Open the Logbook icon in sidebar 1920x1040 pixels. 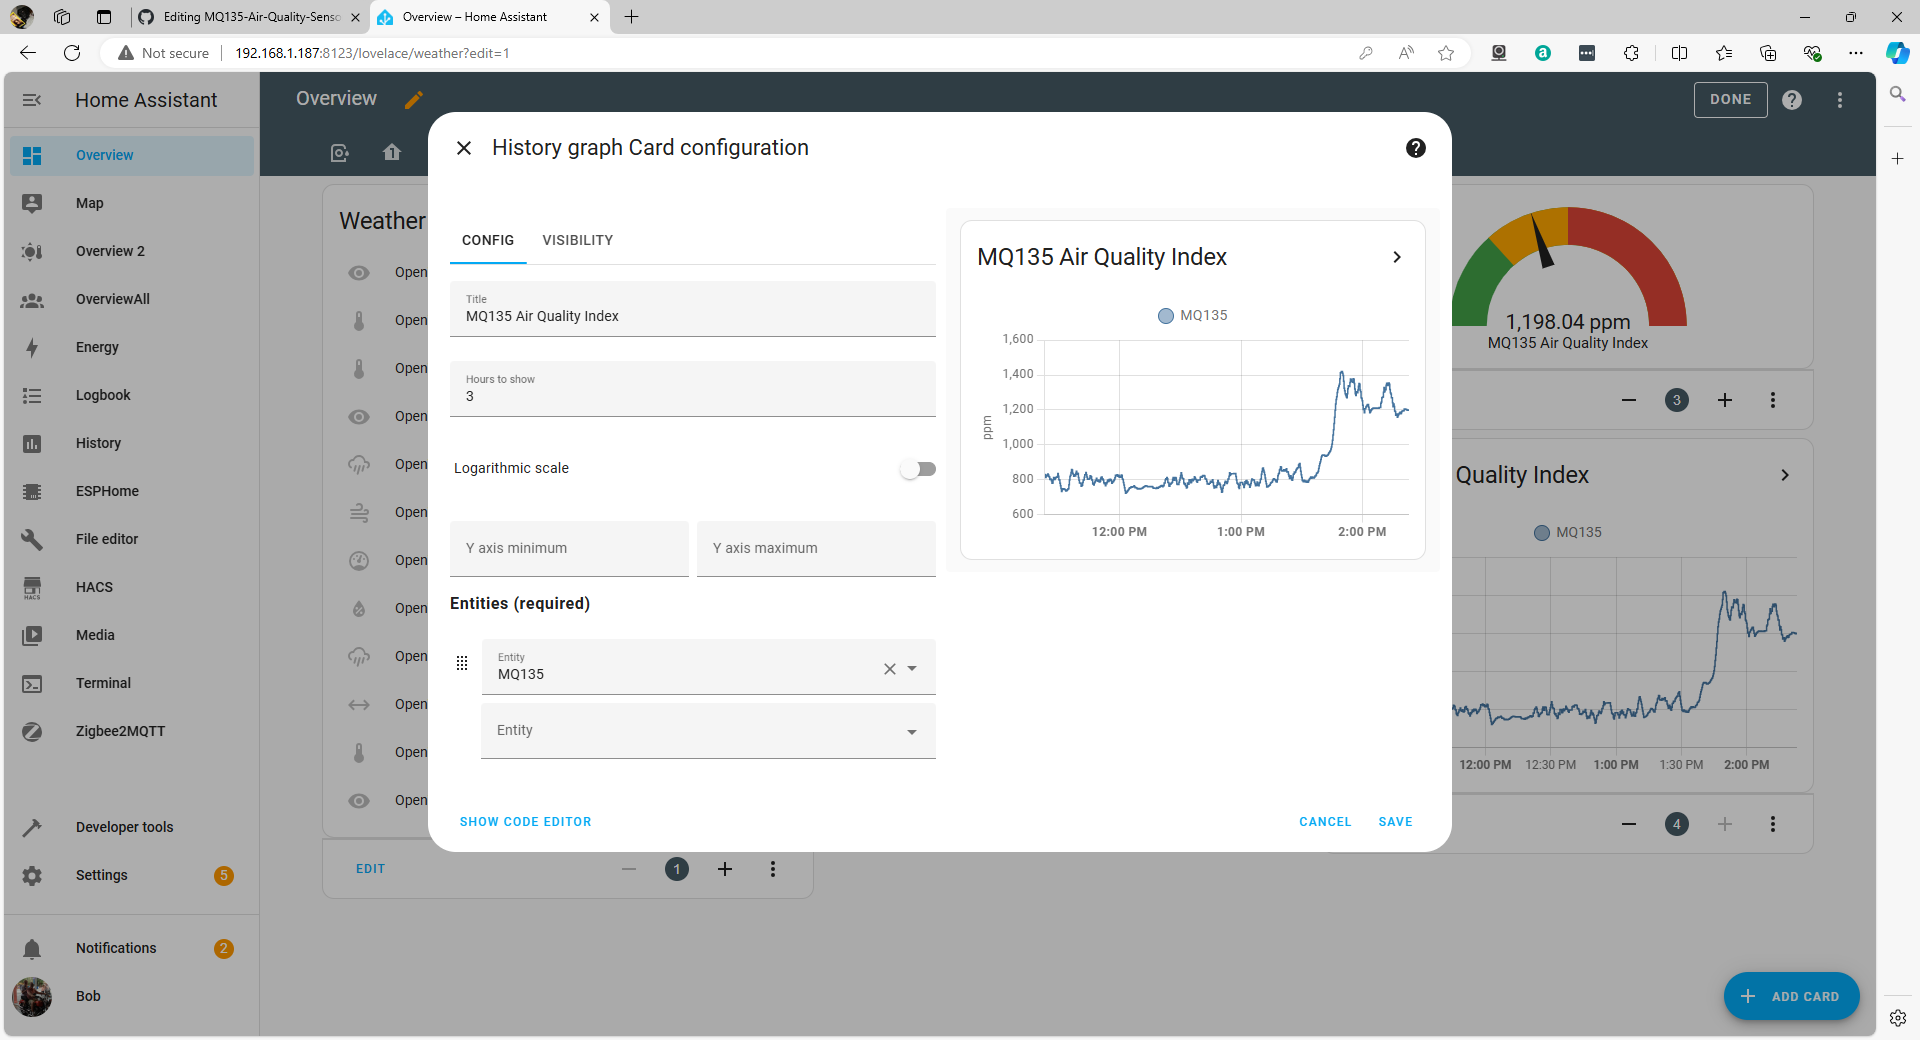pos(32,396)
